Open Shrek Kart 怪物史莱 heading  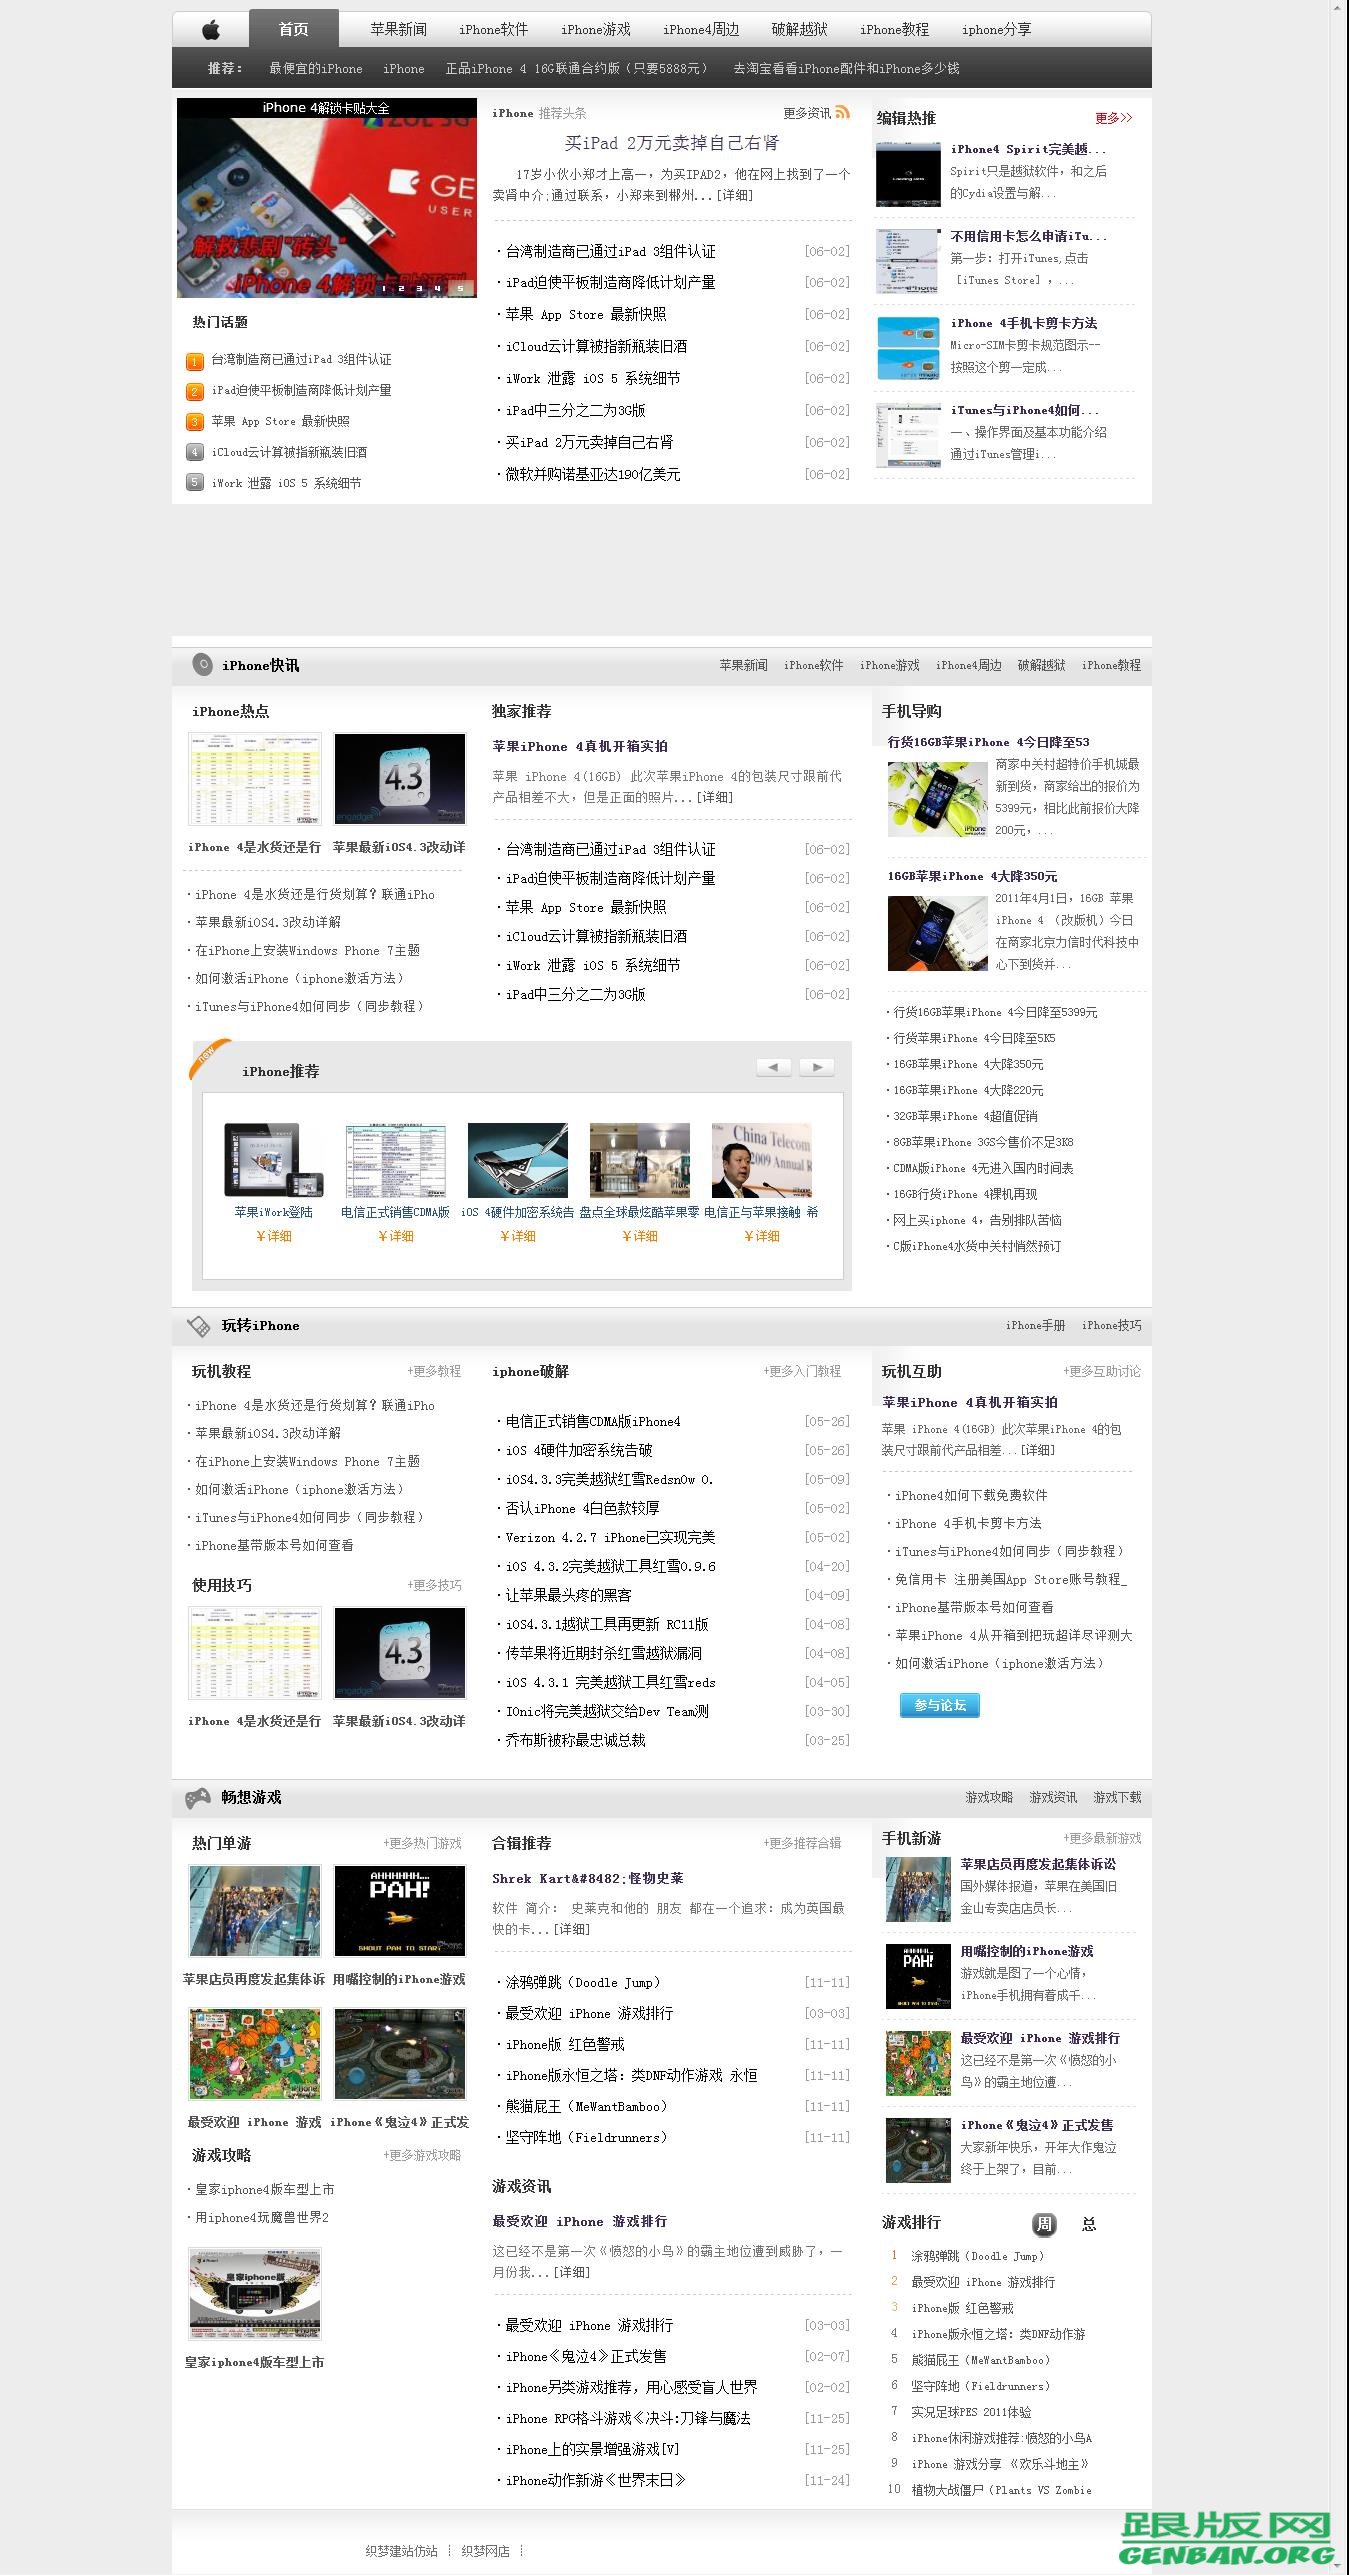click(588, 1878)
